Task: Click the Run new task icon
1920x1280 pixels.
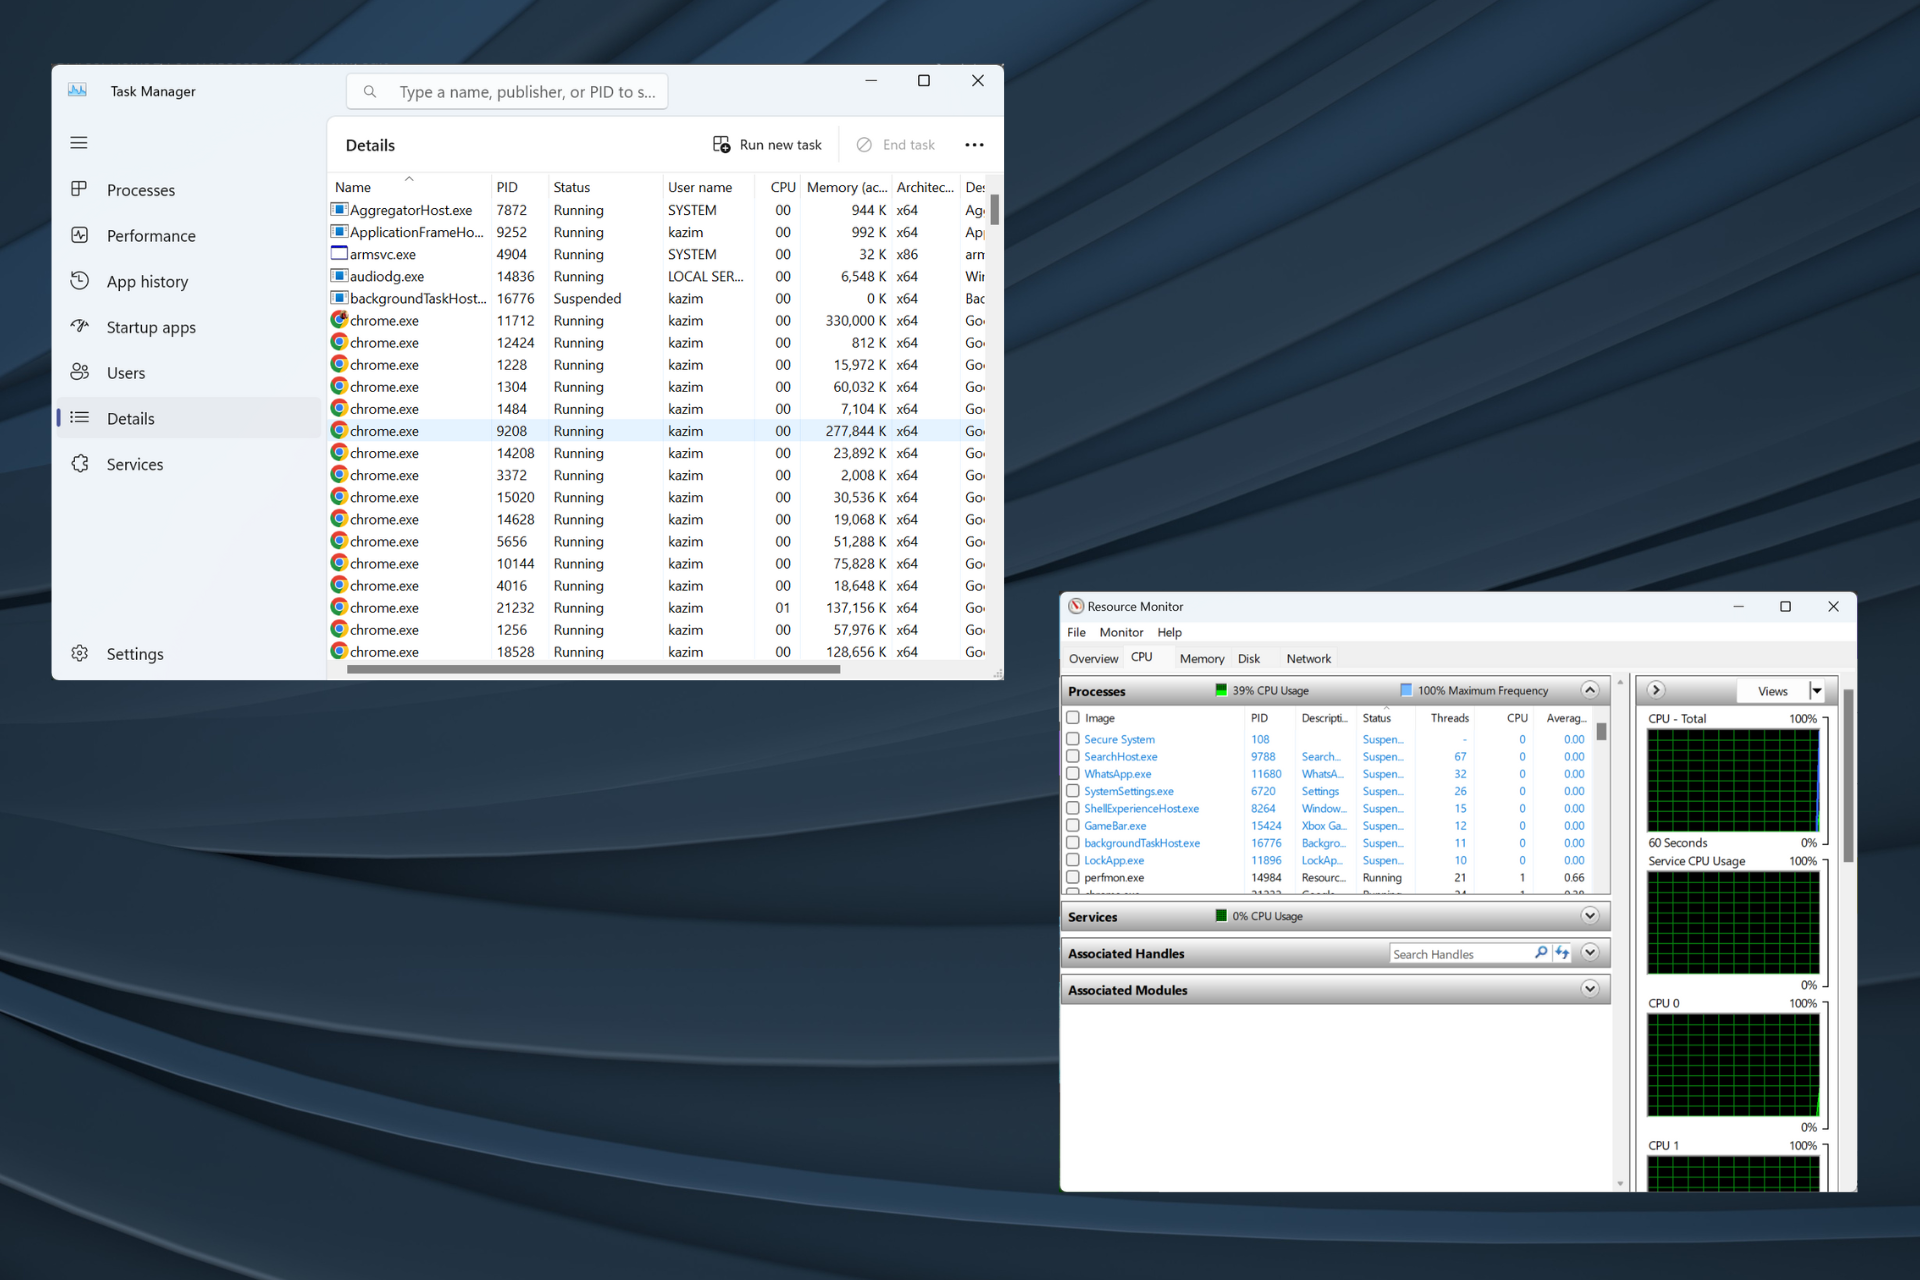Action: point(721,144)
